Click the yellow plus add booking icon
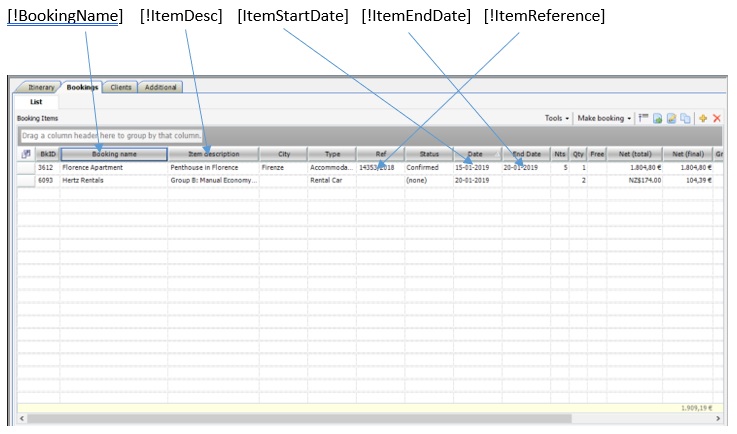 coord(703,118)
